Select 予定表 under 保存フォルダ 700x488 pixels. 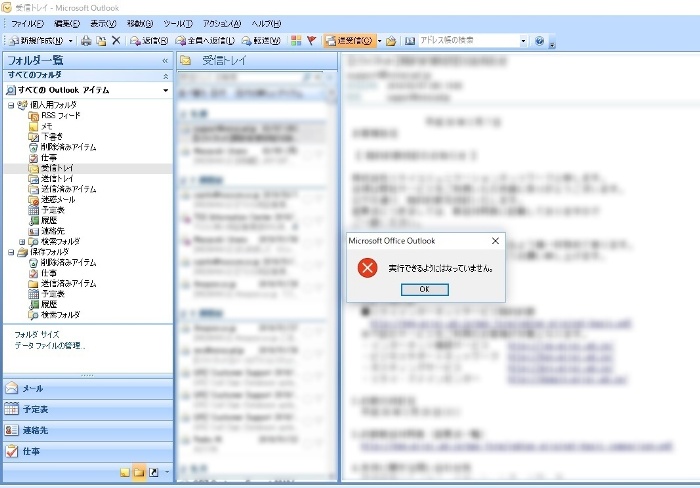click(x=53, y=294)
